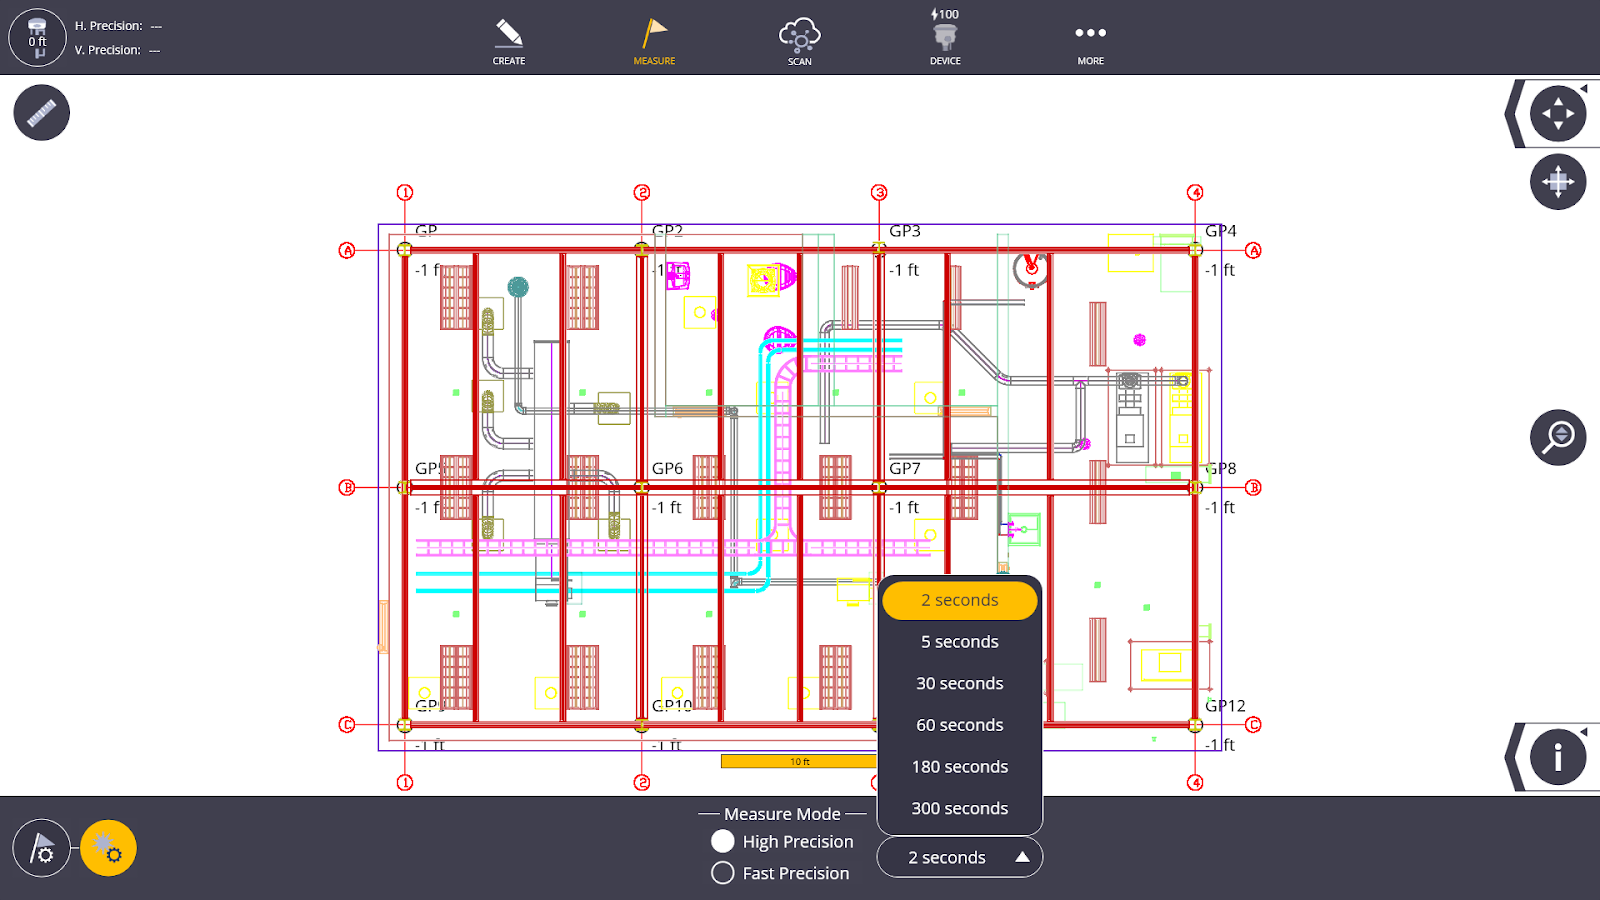Pick 180 seconds measurement duration
The height and width of the screenshot is (900, 1600).
959,767
